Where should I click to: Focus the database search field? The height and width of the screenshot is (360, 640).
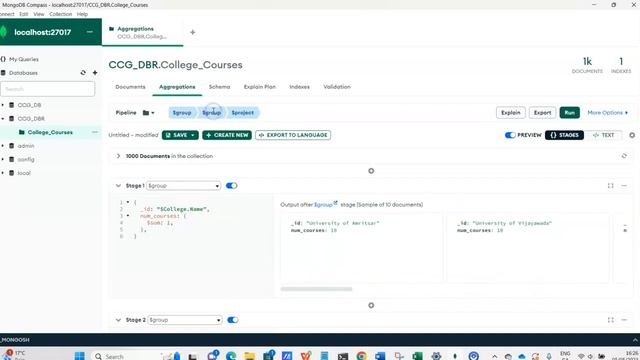click(x=48, y=89)
